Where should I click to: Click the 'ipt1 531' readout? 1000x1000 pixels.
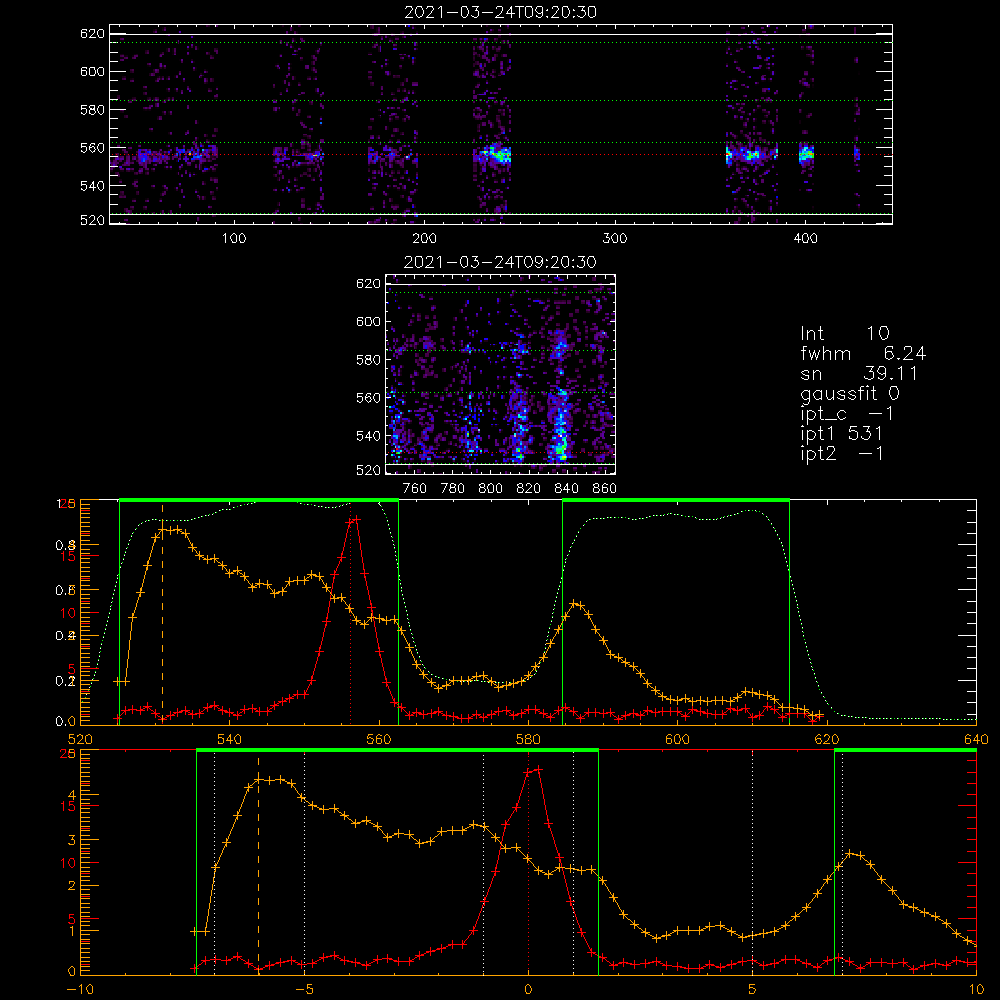point(841,434)
